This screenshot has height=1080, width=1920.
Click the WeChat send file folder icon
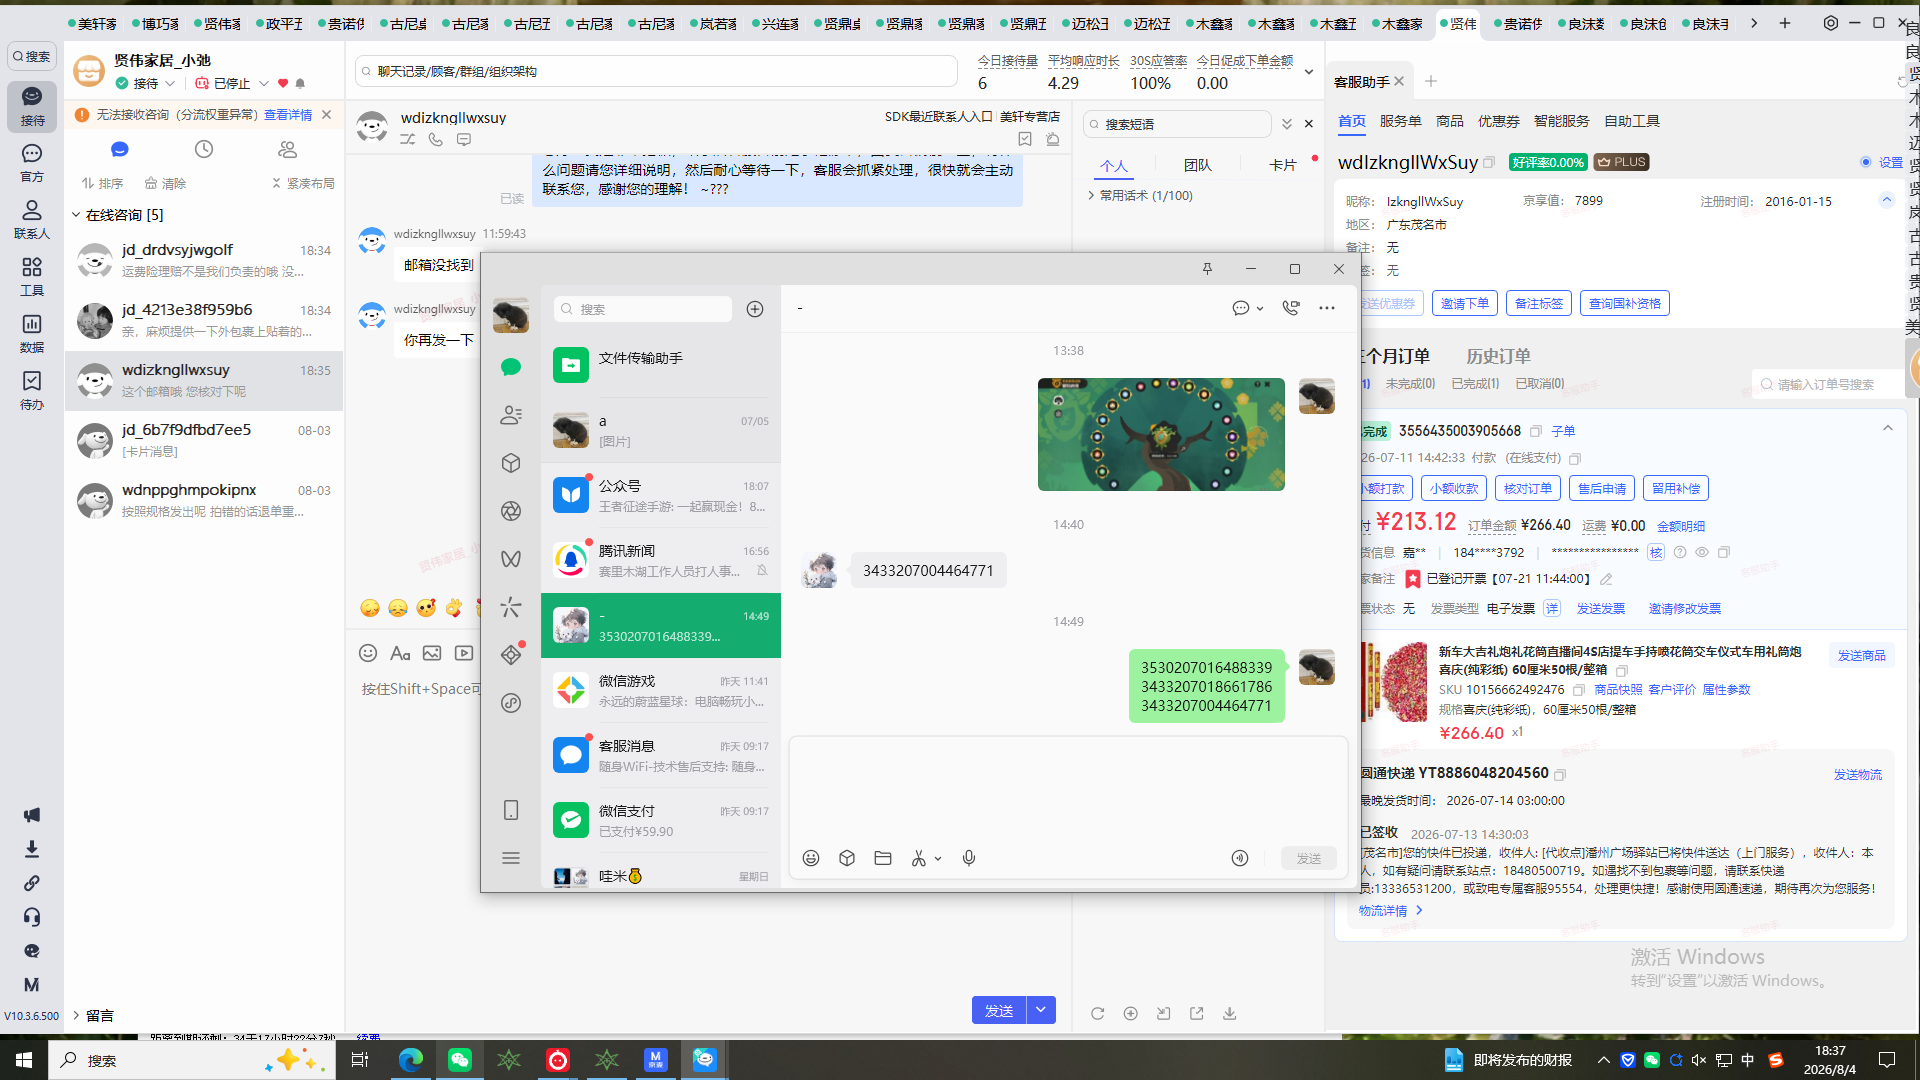(x=883, y=858)
